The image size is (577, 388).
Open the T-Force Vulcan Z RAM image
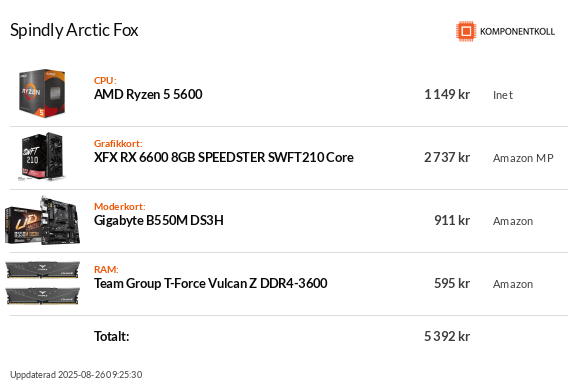43,283
